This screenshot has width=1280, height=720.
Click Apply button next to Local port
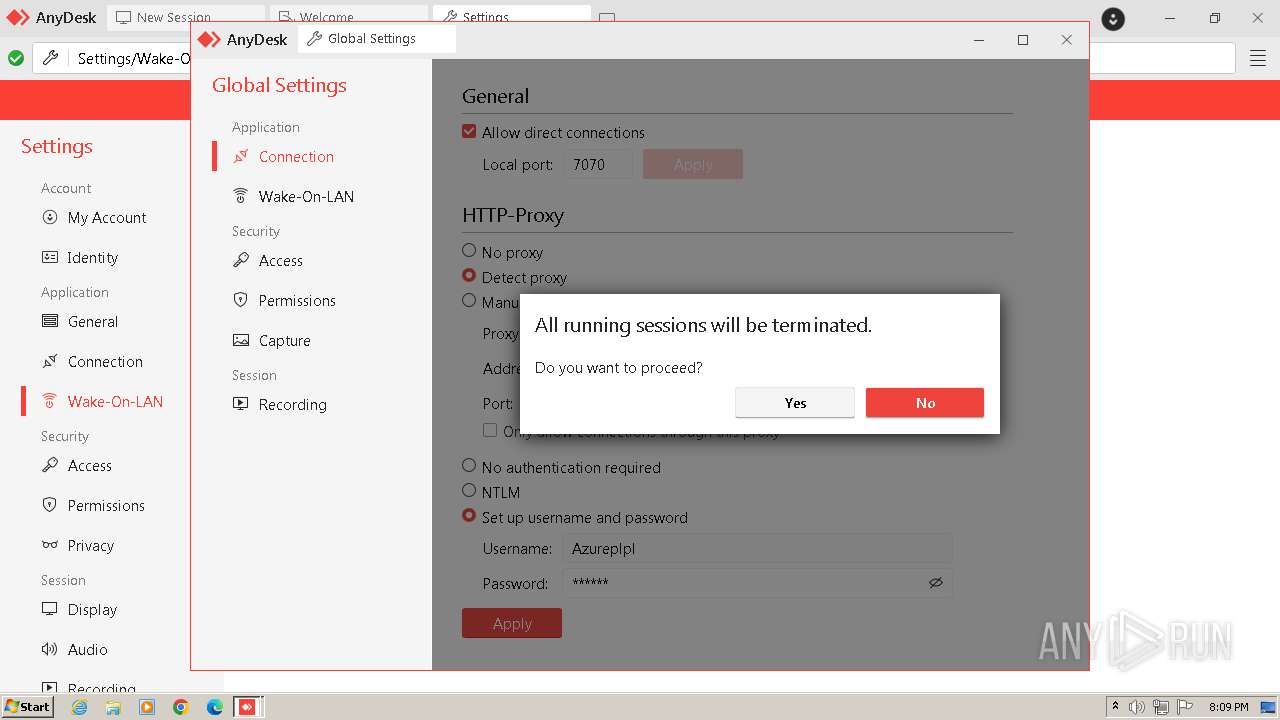693,164
